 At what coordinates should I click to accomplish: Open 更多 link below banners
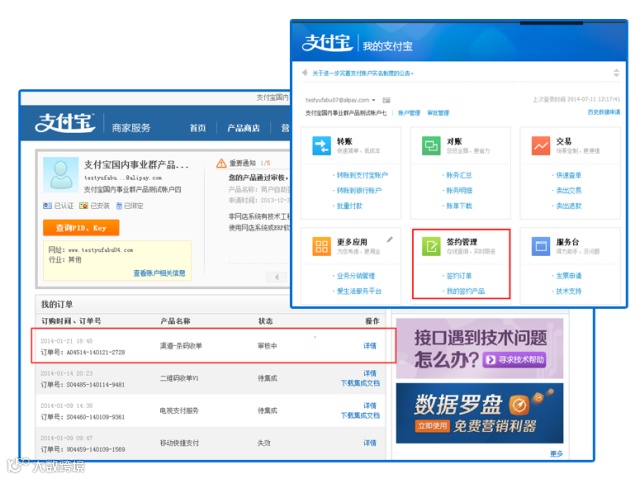click(557, 454)
